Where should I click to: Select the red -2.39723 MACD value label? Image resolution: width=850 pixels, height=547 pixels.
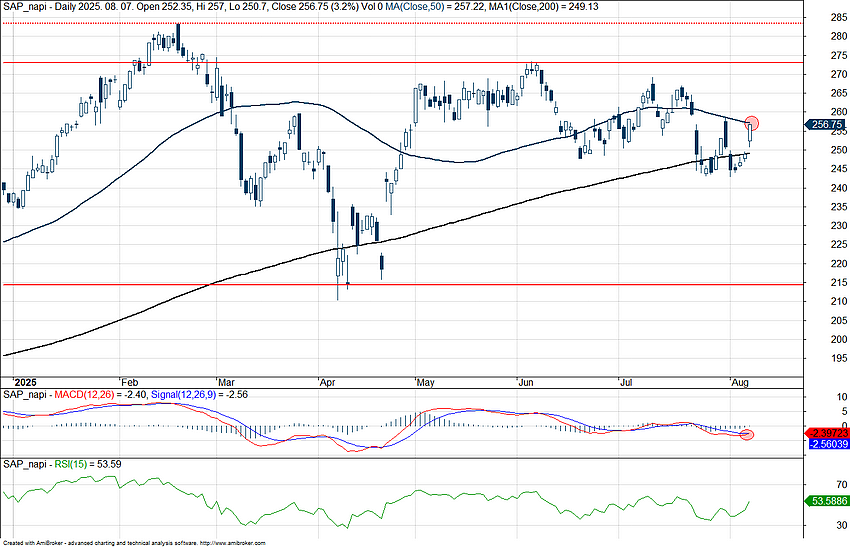point(828,433)
